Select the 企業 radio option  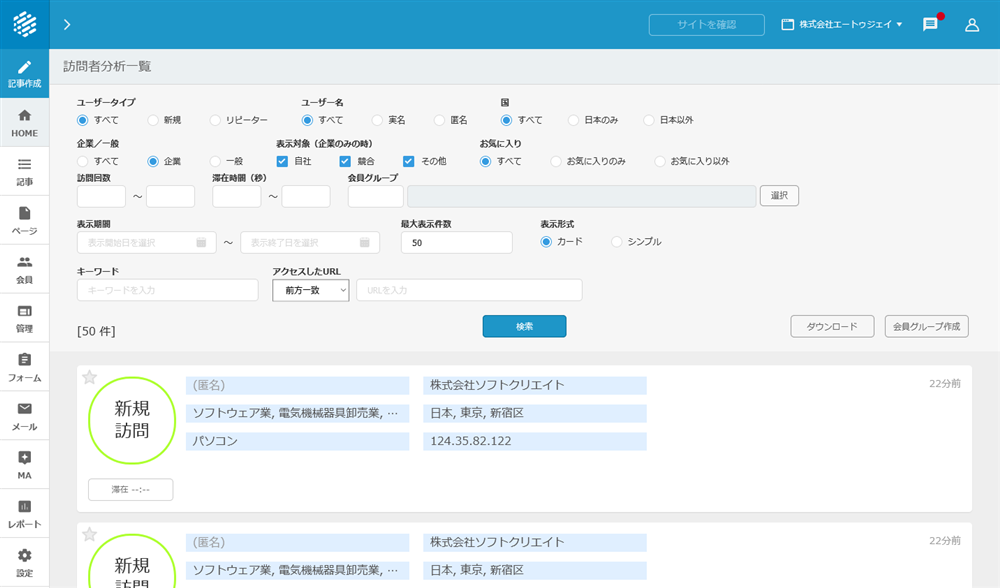pos(153,161)
